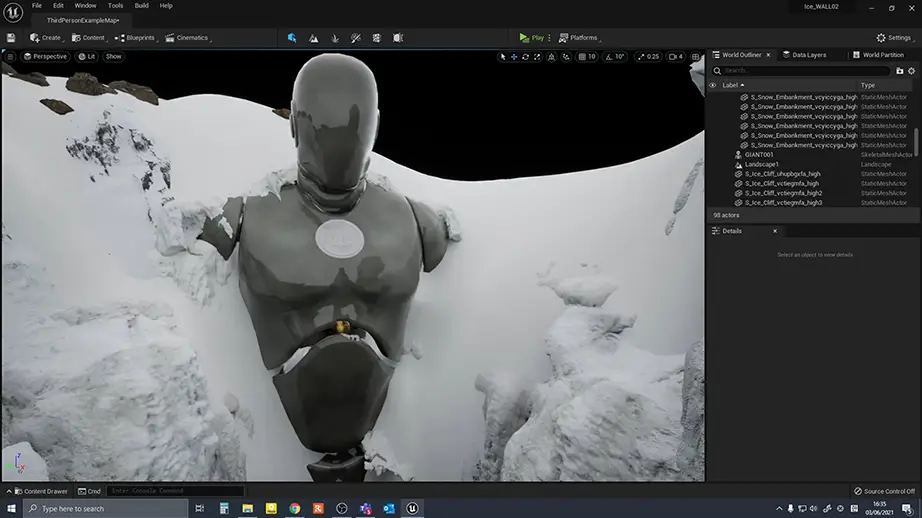Open the Build menu
Screen dimensions: 922x518
[x=141, y=5]
